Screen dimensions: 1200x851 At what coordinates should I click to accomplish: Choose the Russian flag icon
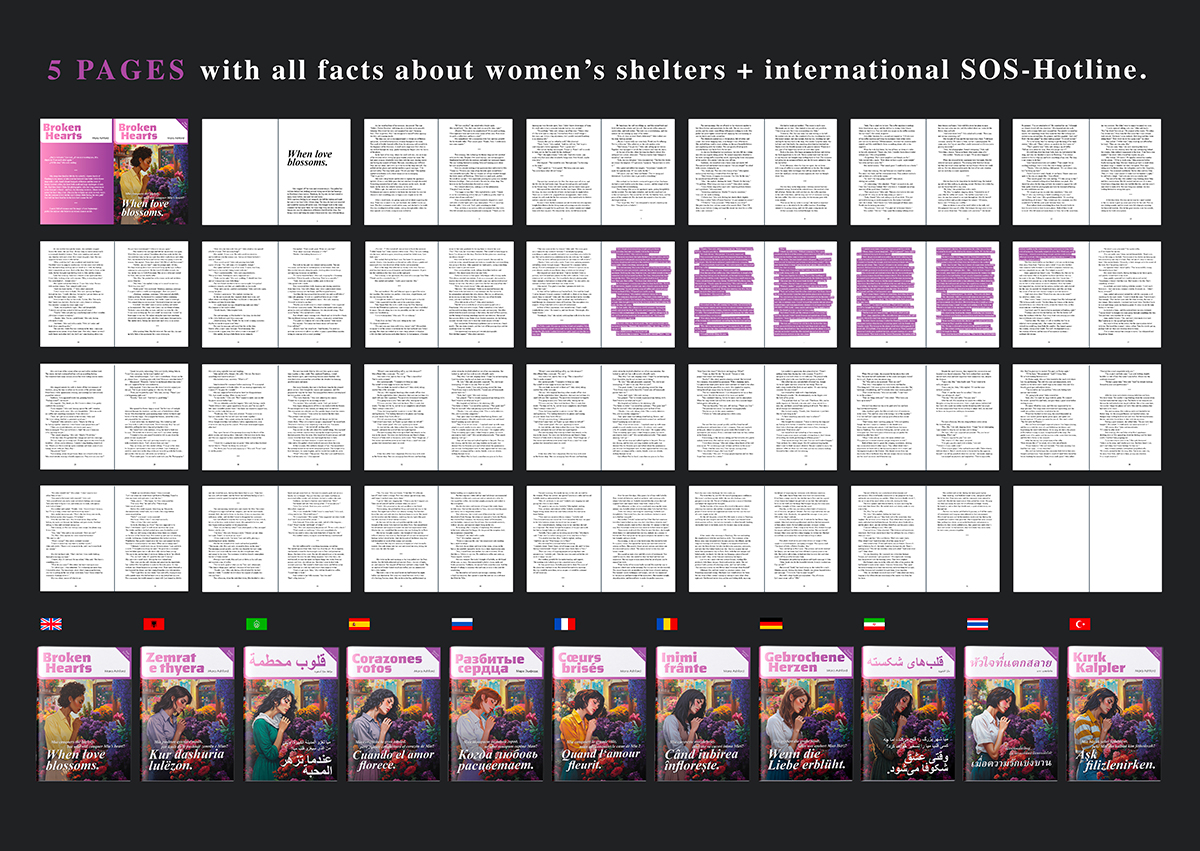click(462, 624)
